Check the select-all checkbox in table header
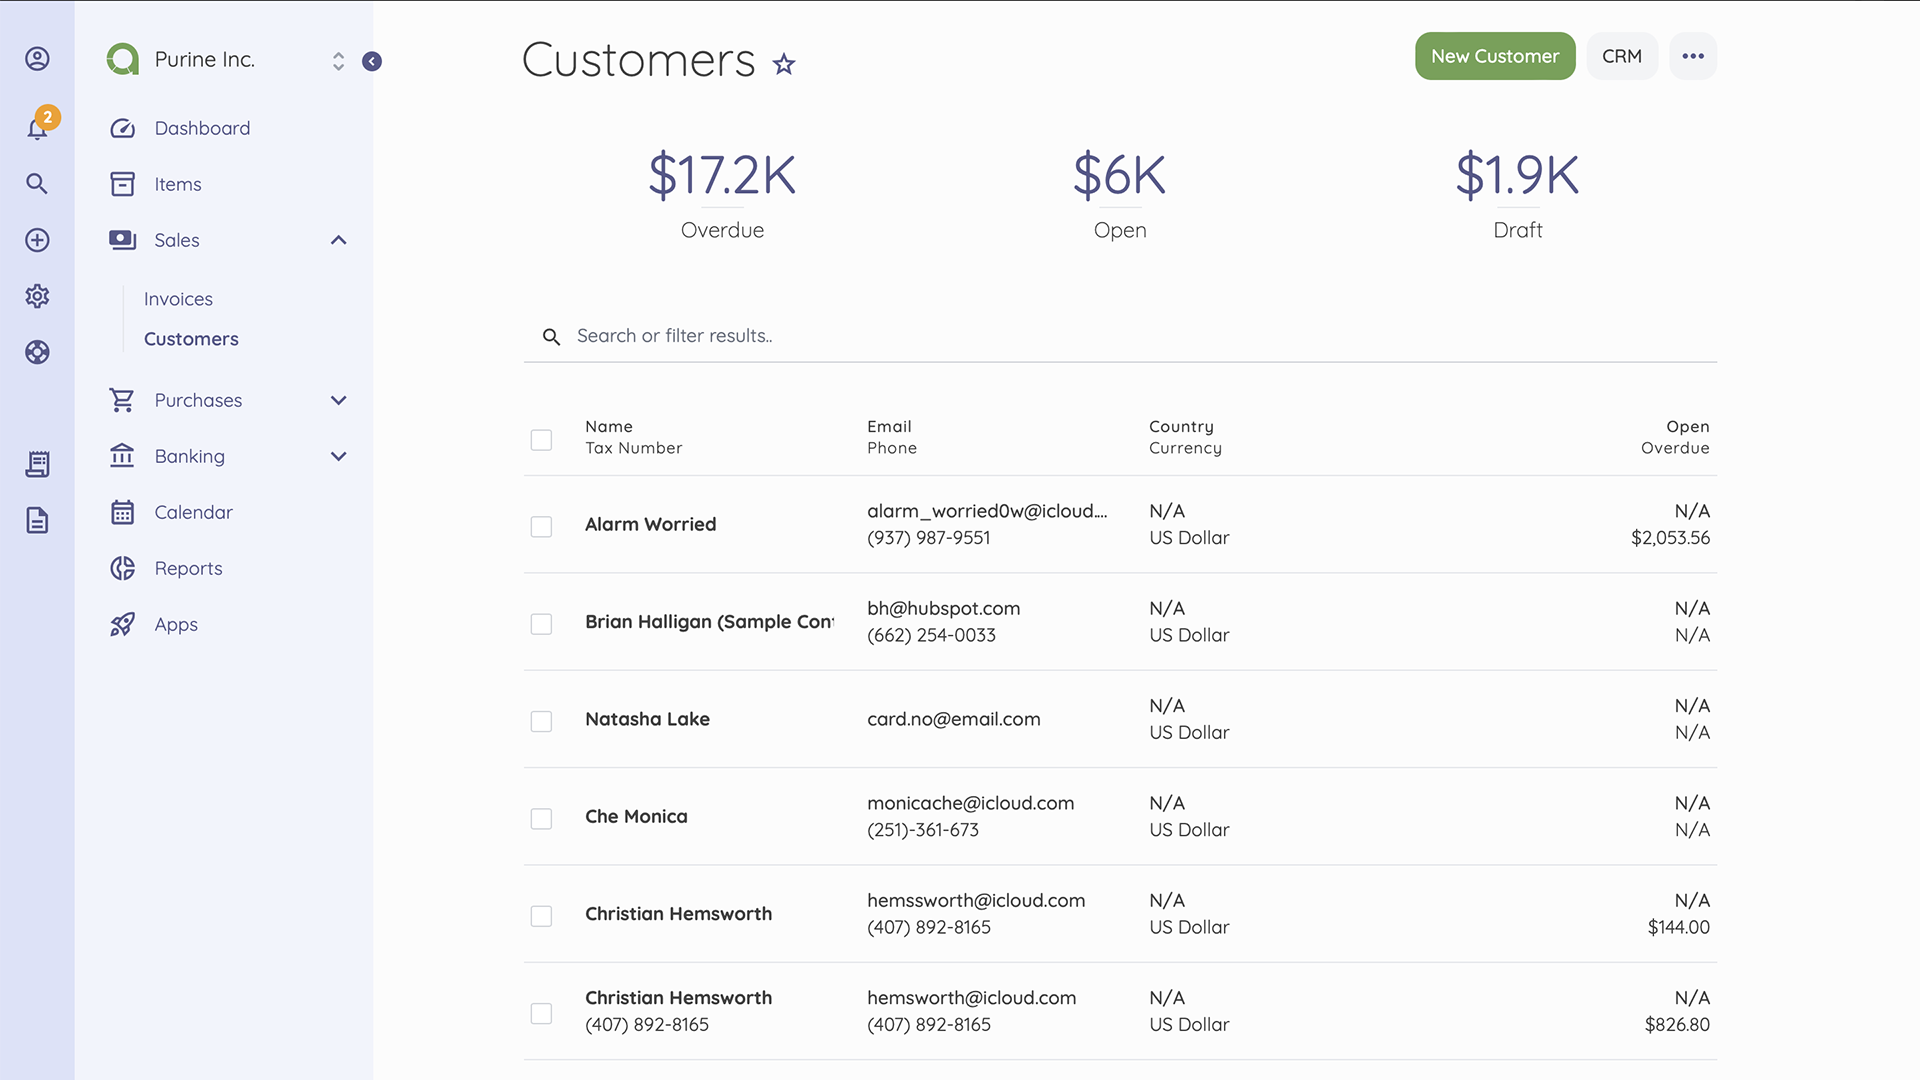1920x1080 pixels. 541,439
